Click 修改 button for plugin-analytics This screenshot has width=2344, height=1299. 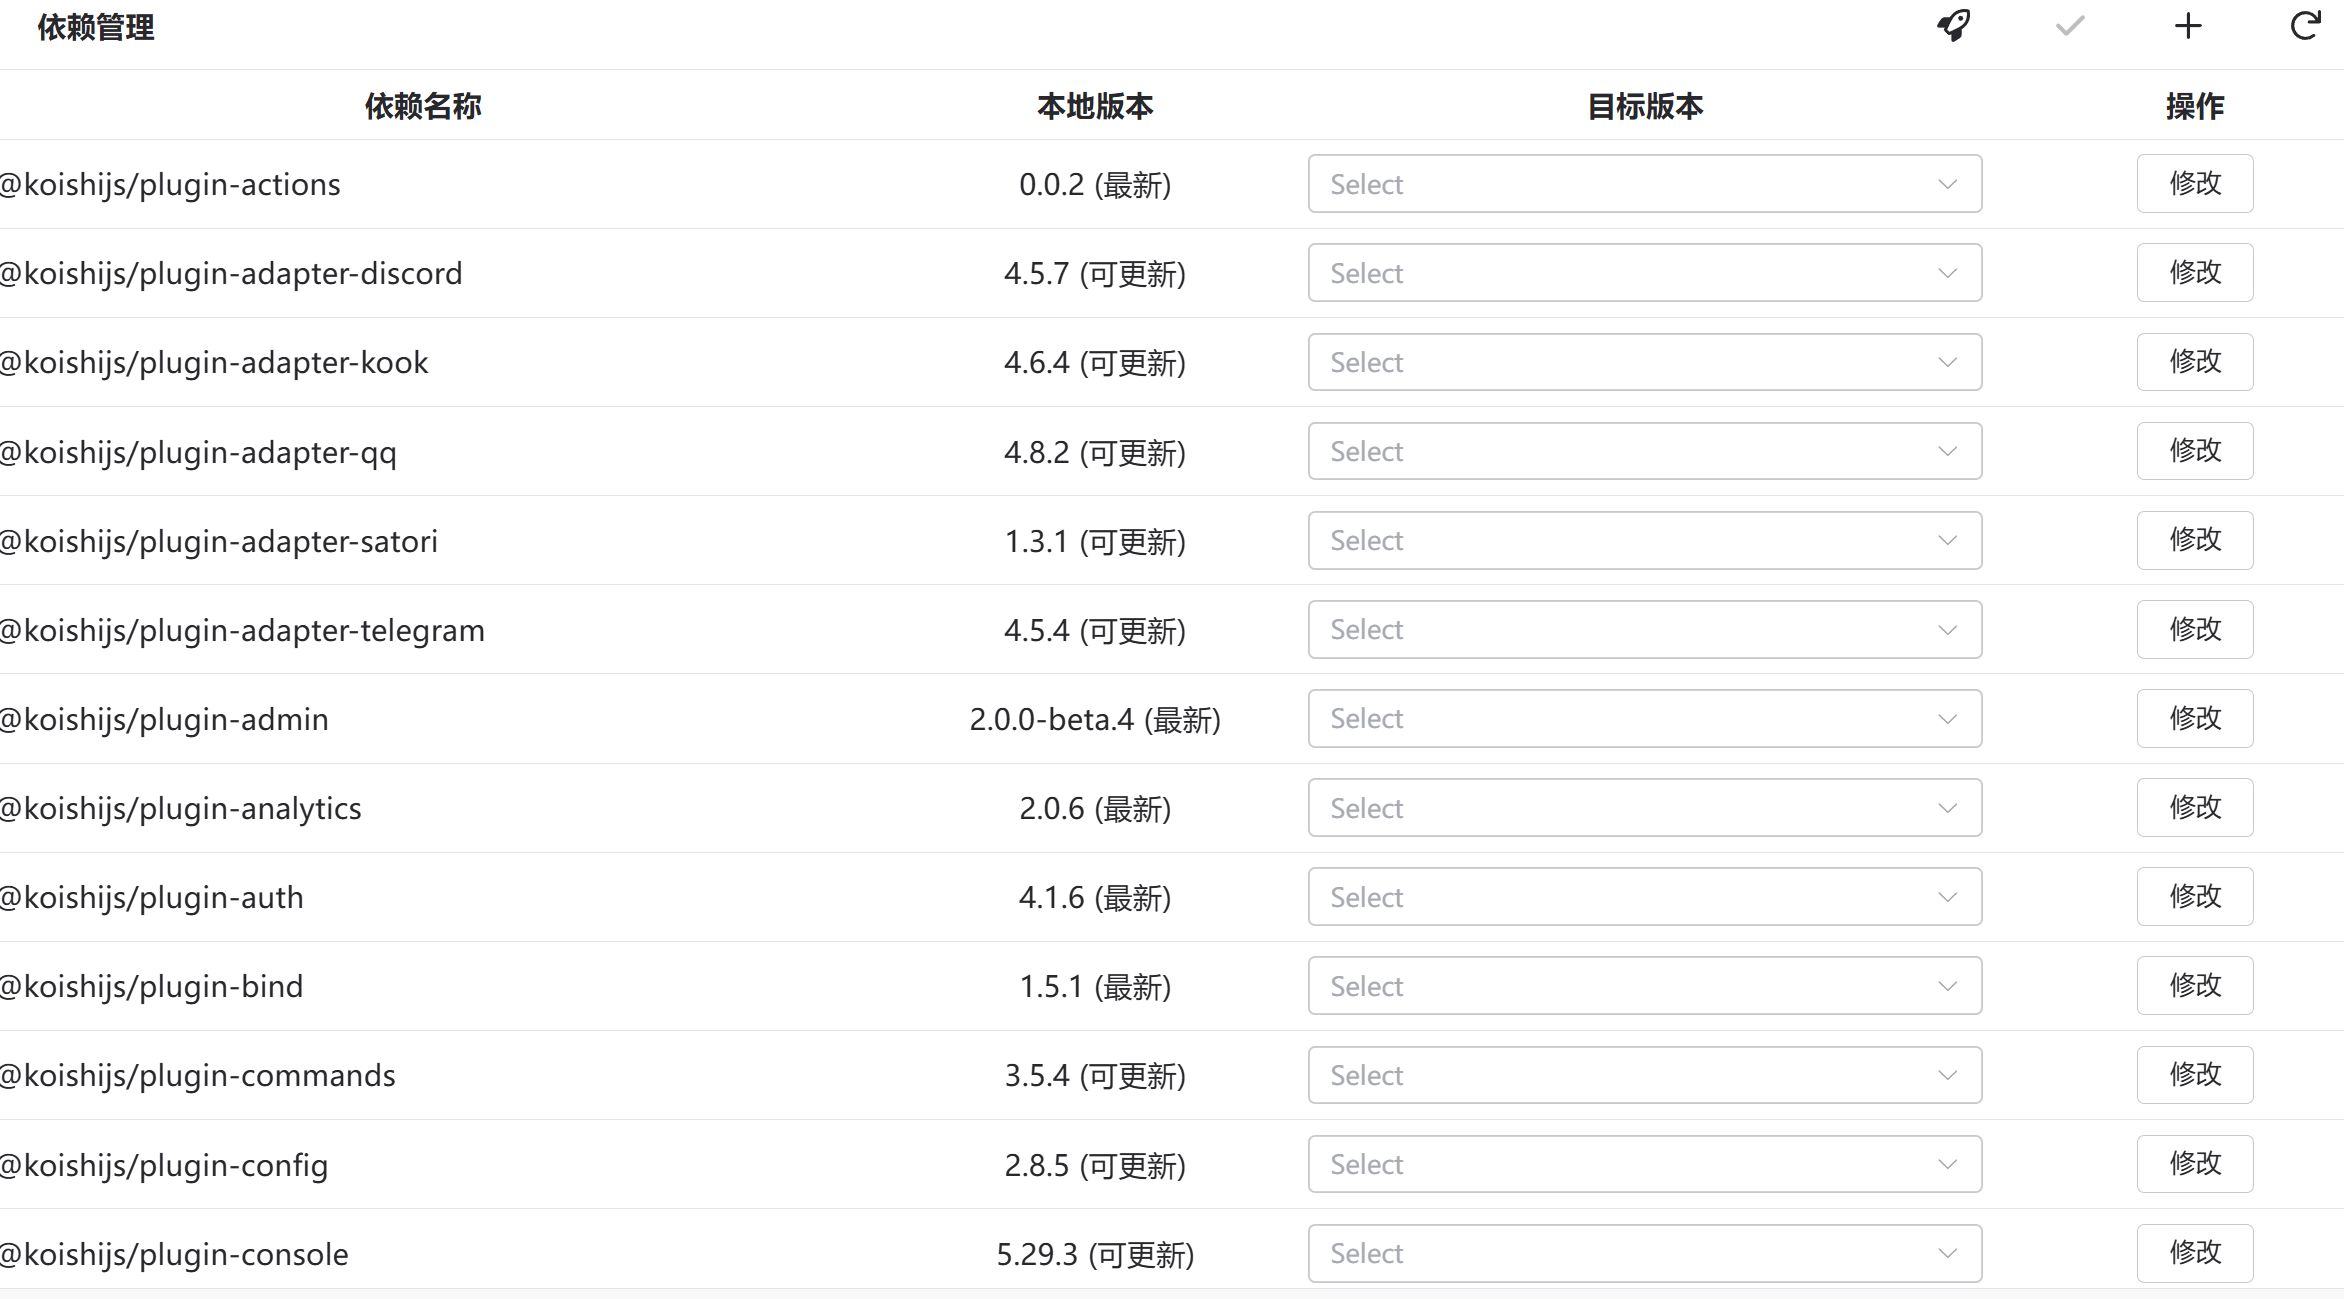pyautogui.click(x=2195, y=808)
